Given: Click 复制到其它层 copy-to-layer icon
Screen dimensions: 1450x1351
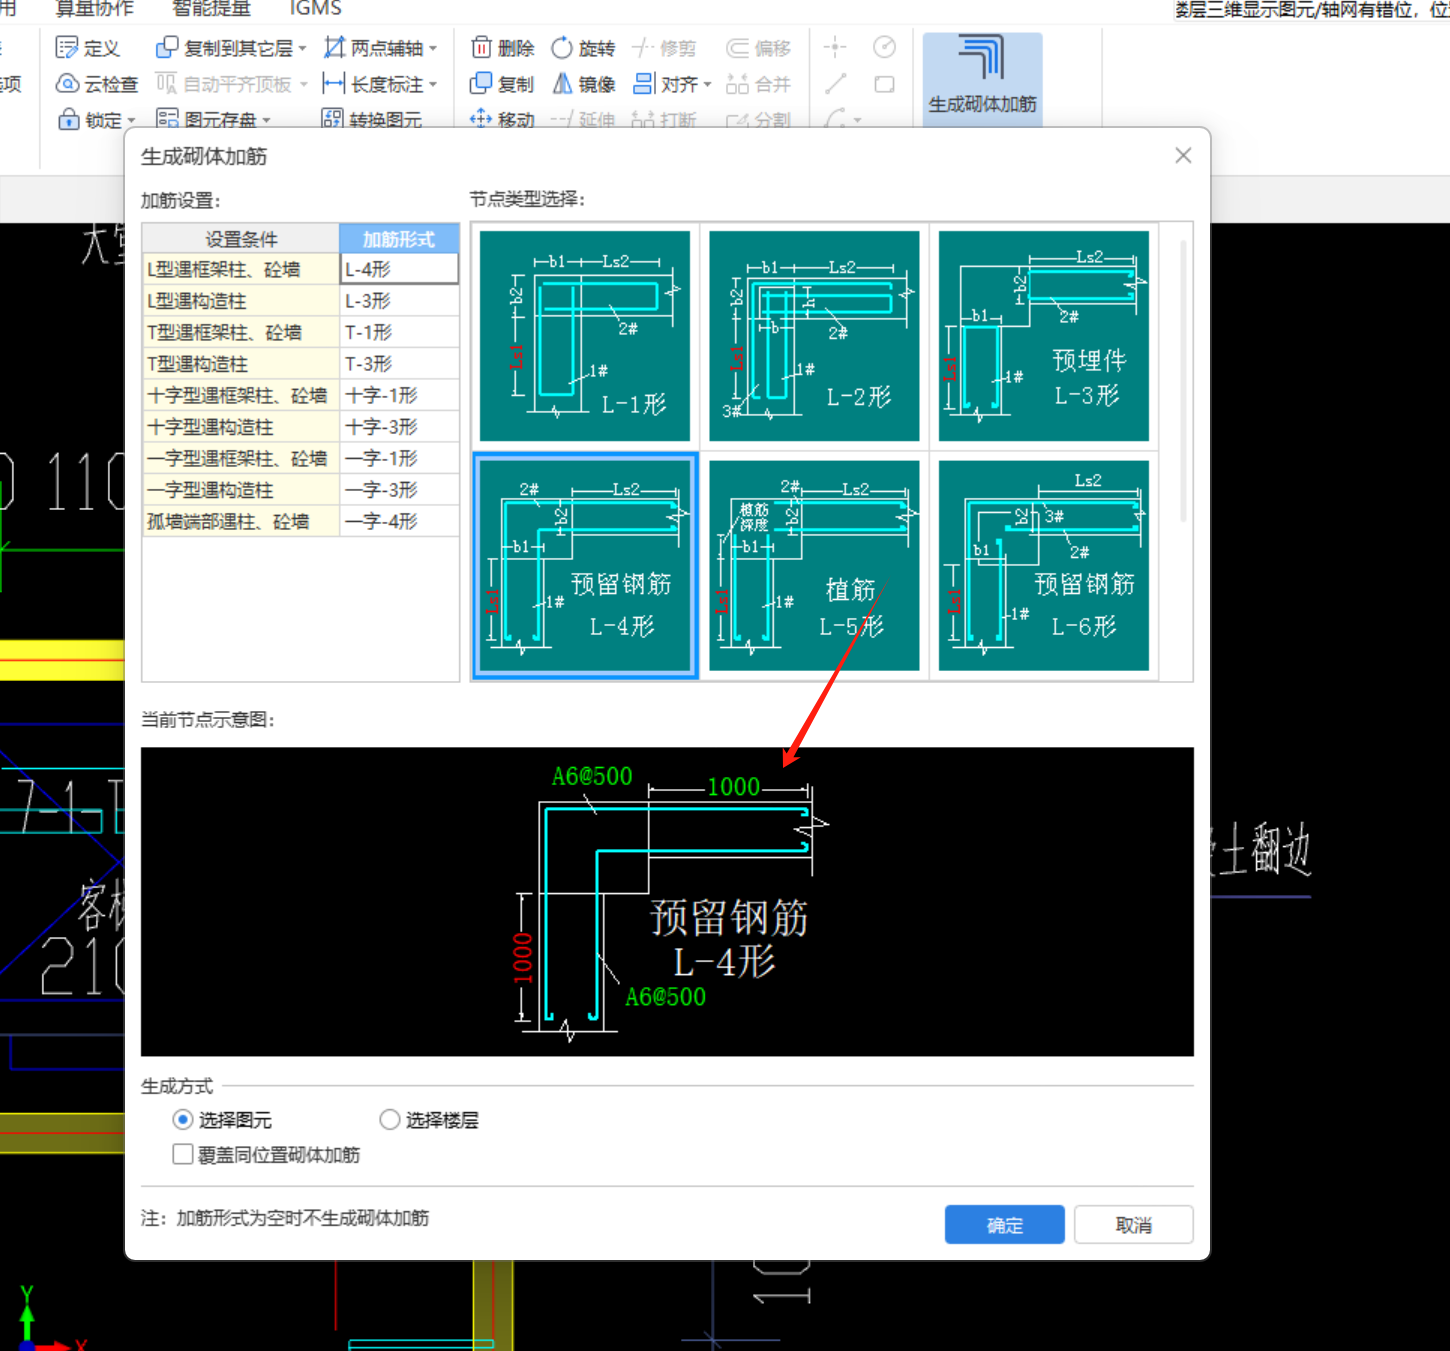Looking at the screenshot, I should point(167,48).
